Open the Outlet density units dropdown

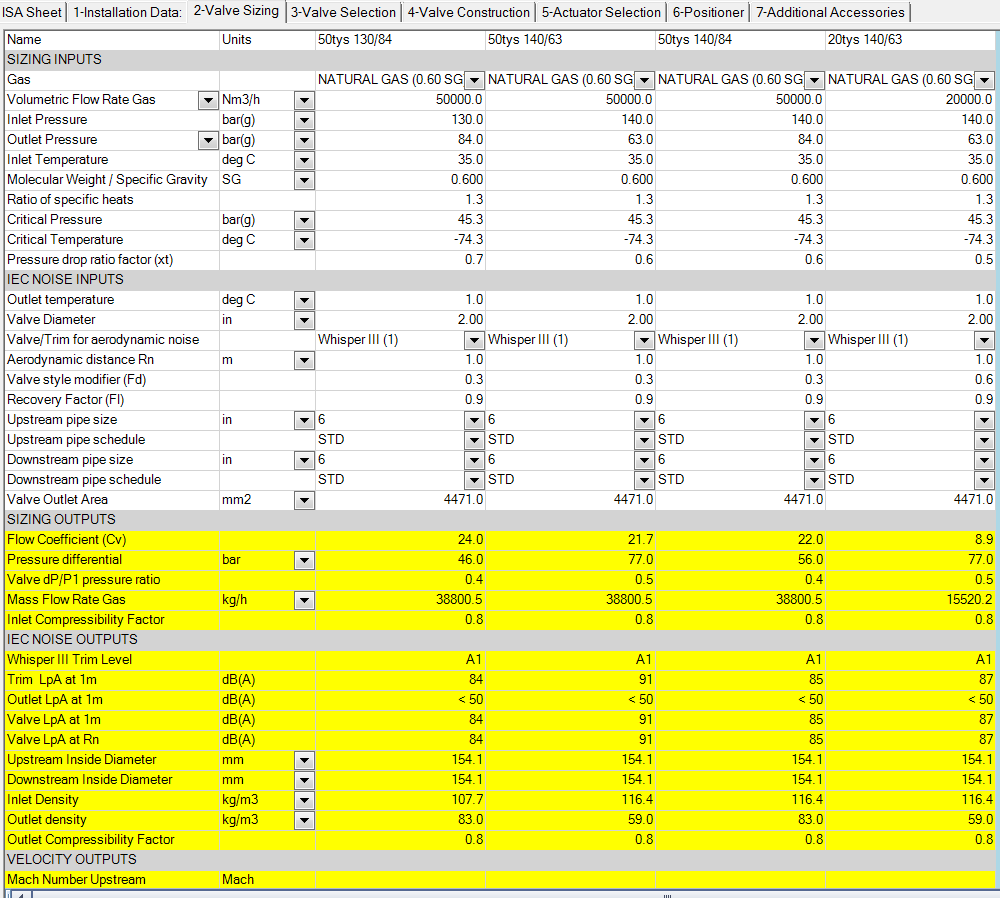click(x=304, y=820)
